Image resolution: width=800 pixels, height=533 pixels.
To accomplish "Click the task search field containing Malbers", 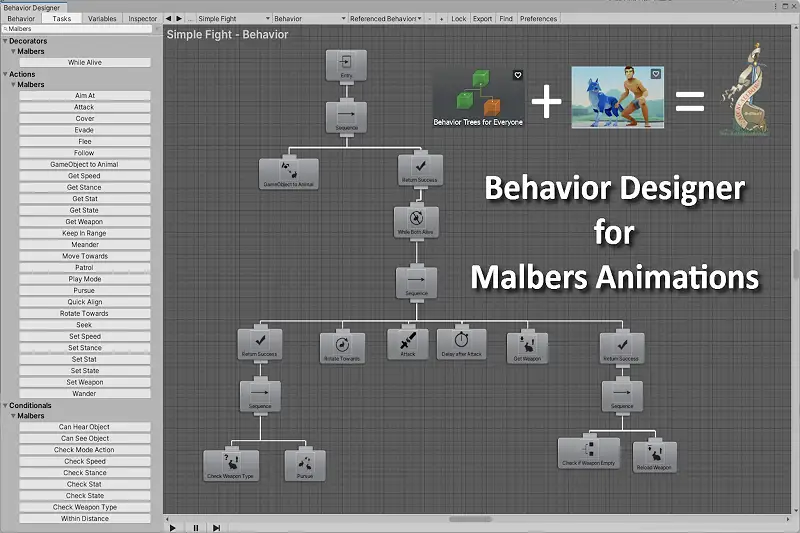I will tap(77, 29).
